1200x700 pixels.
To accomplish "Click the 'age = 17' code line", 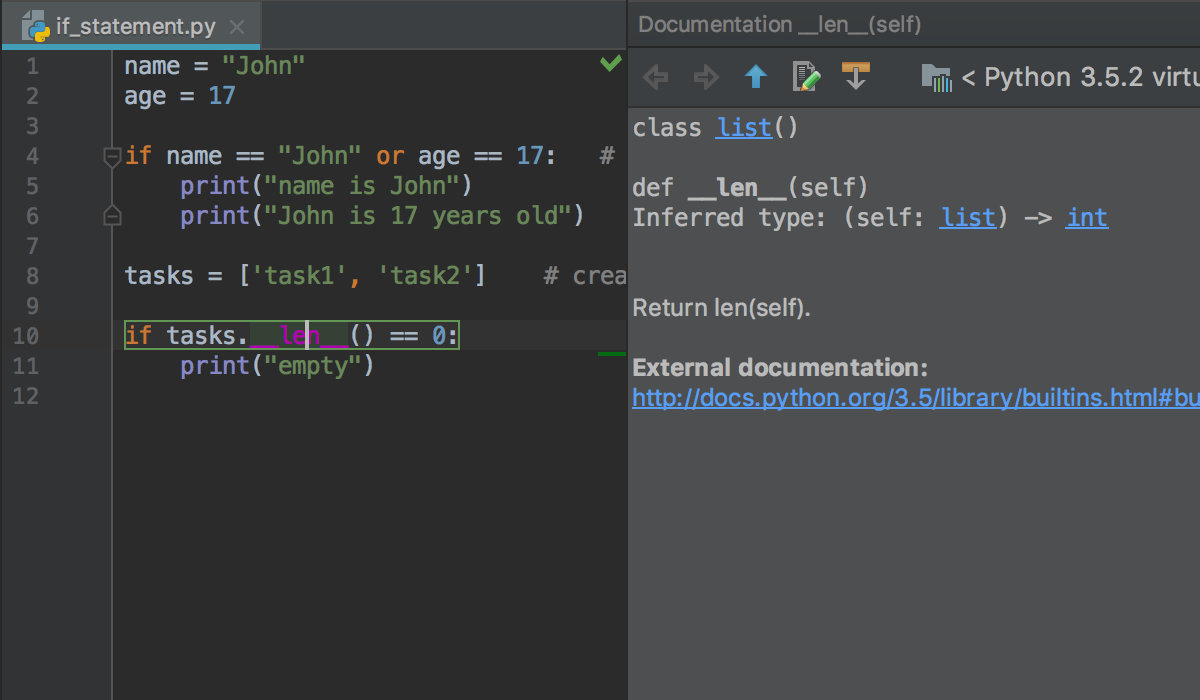I will pyautogui.click(x=180, y=96).
